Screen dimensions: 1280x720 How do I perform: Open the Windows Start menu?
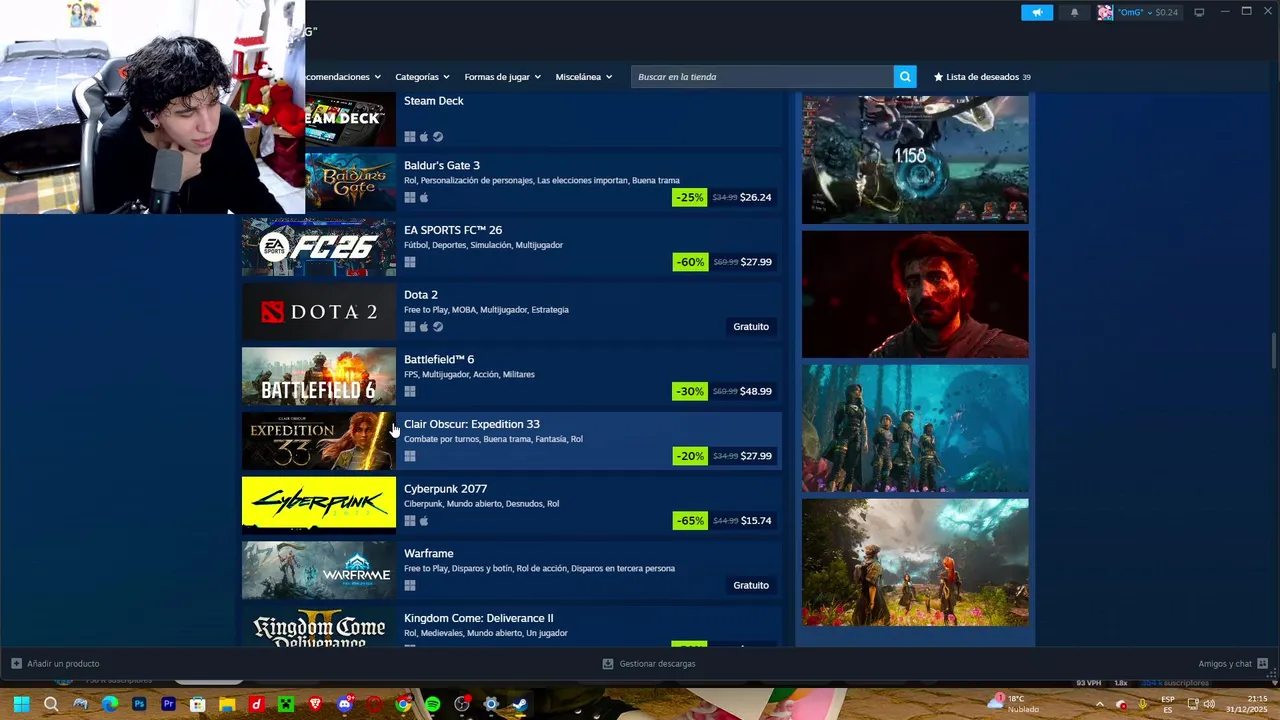21,704
